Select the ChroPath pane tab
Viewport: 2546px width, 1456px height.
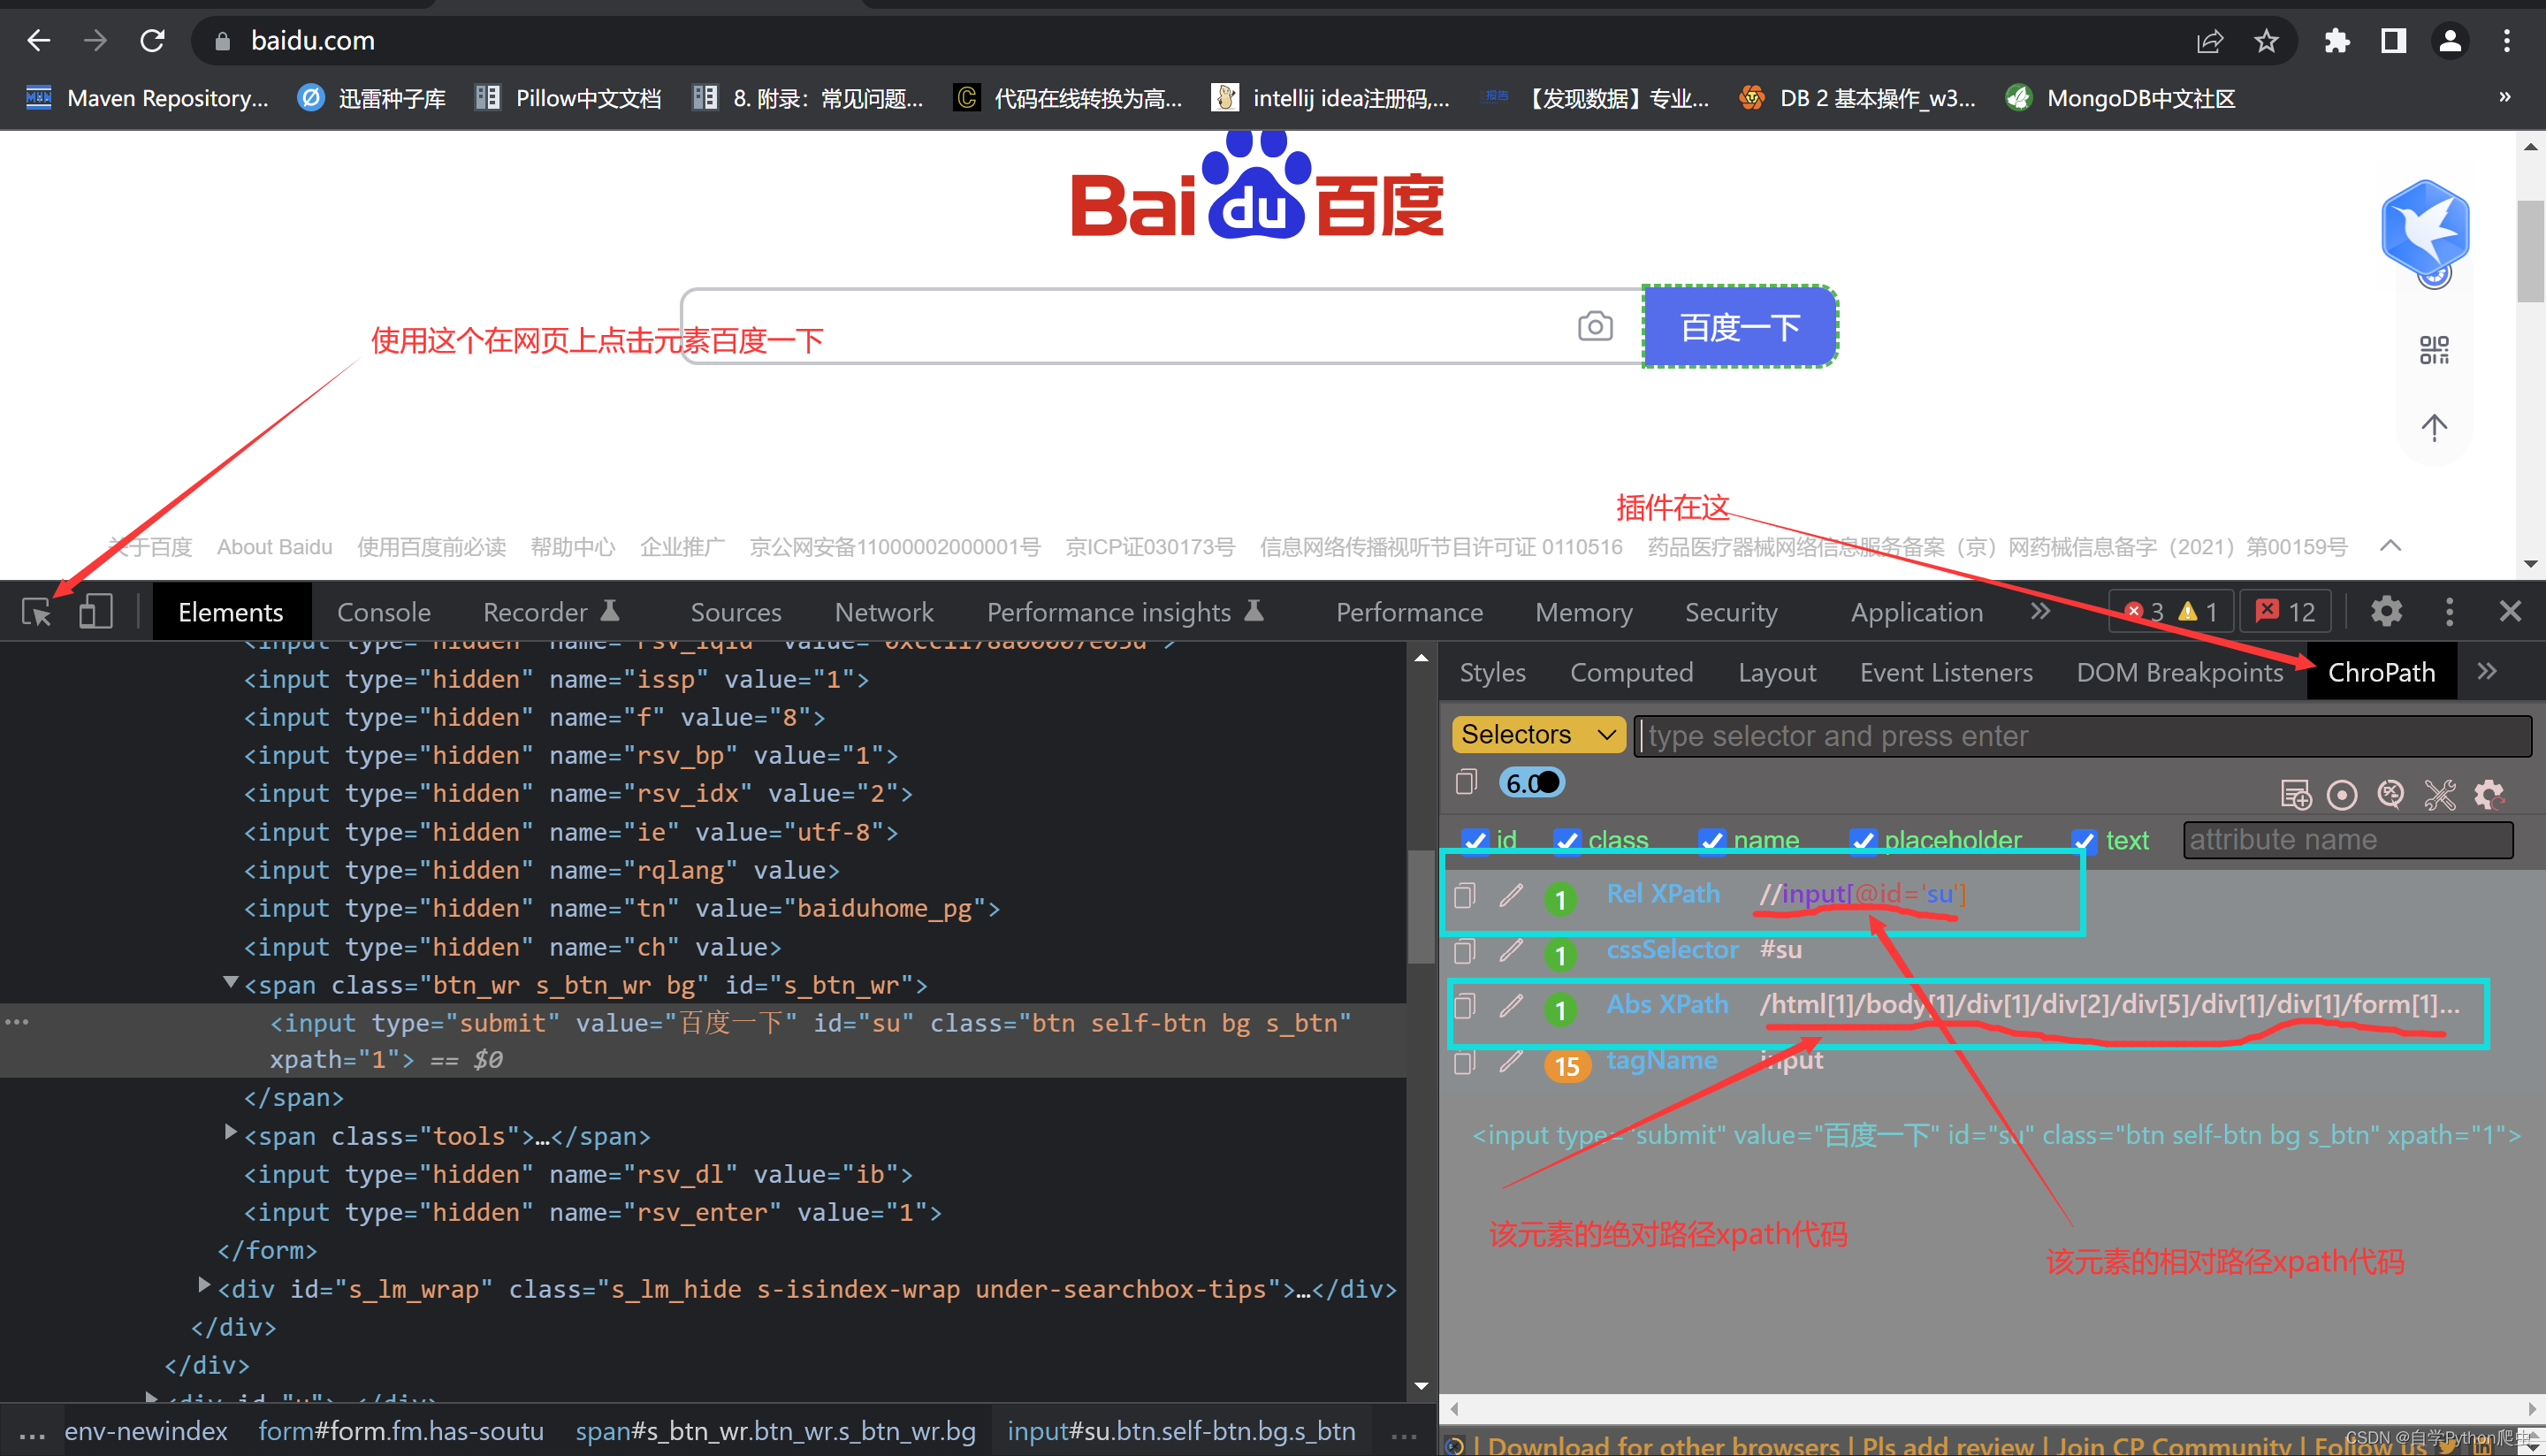tap(2381, 672)
